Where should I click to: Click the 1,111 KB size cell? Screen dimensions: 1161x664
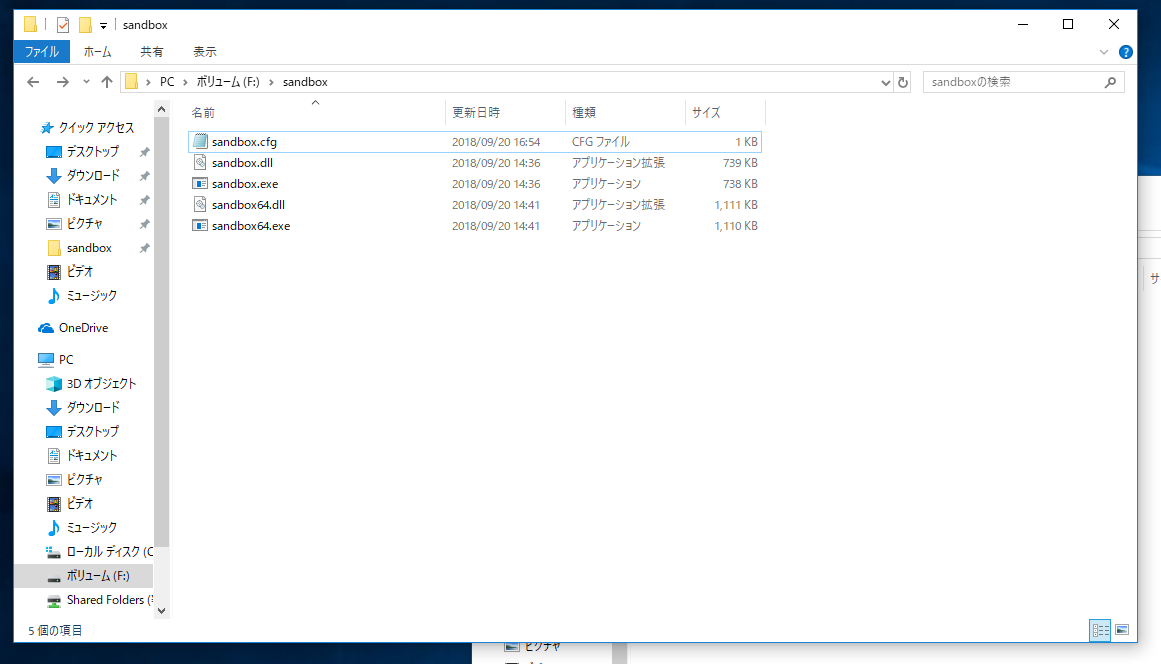735,204
